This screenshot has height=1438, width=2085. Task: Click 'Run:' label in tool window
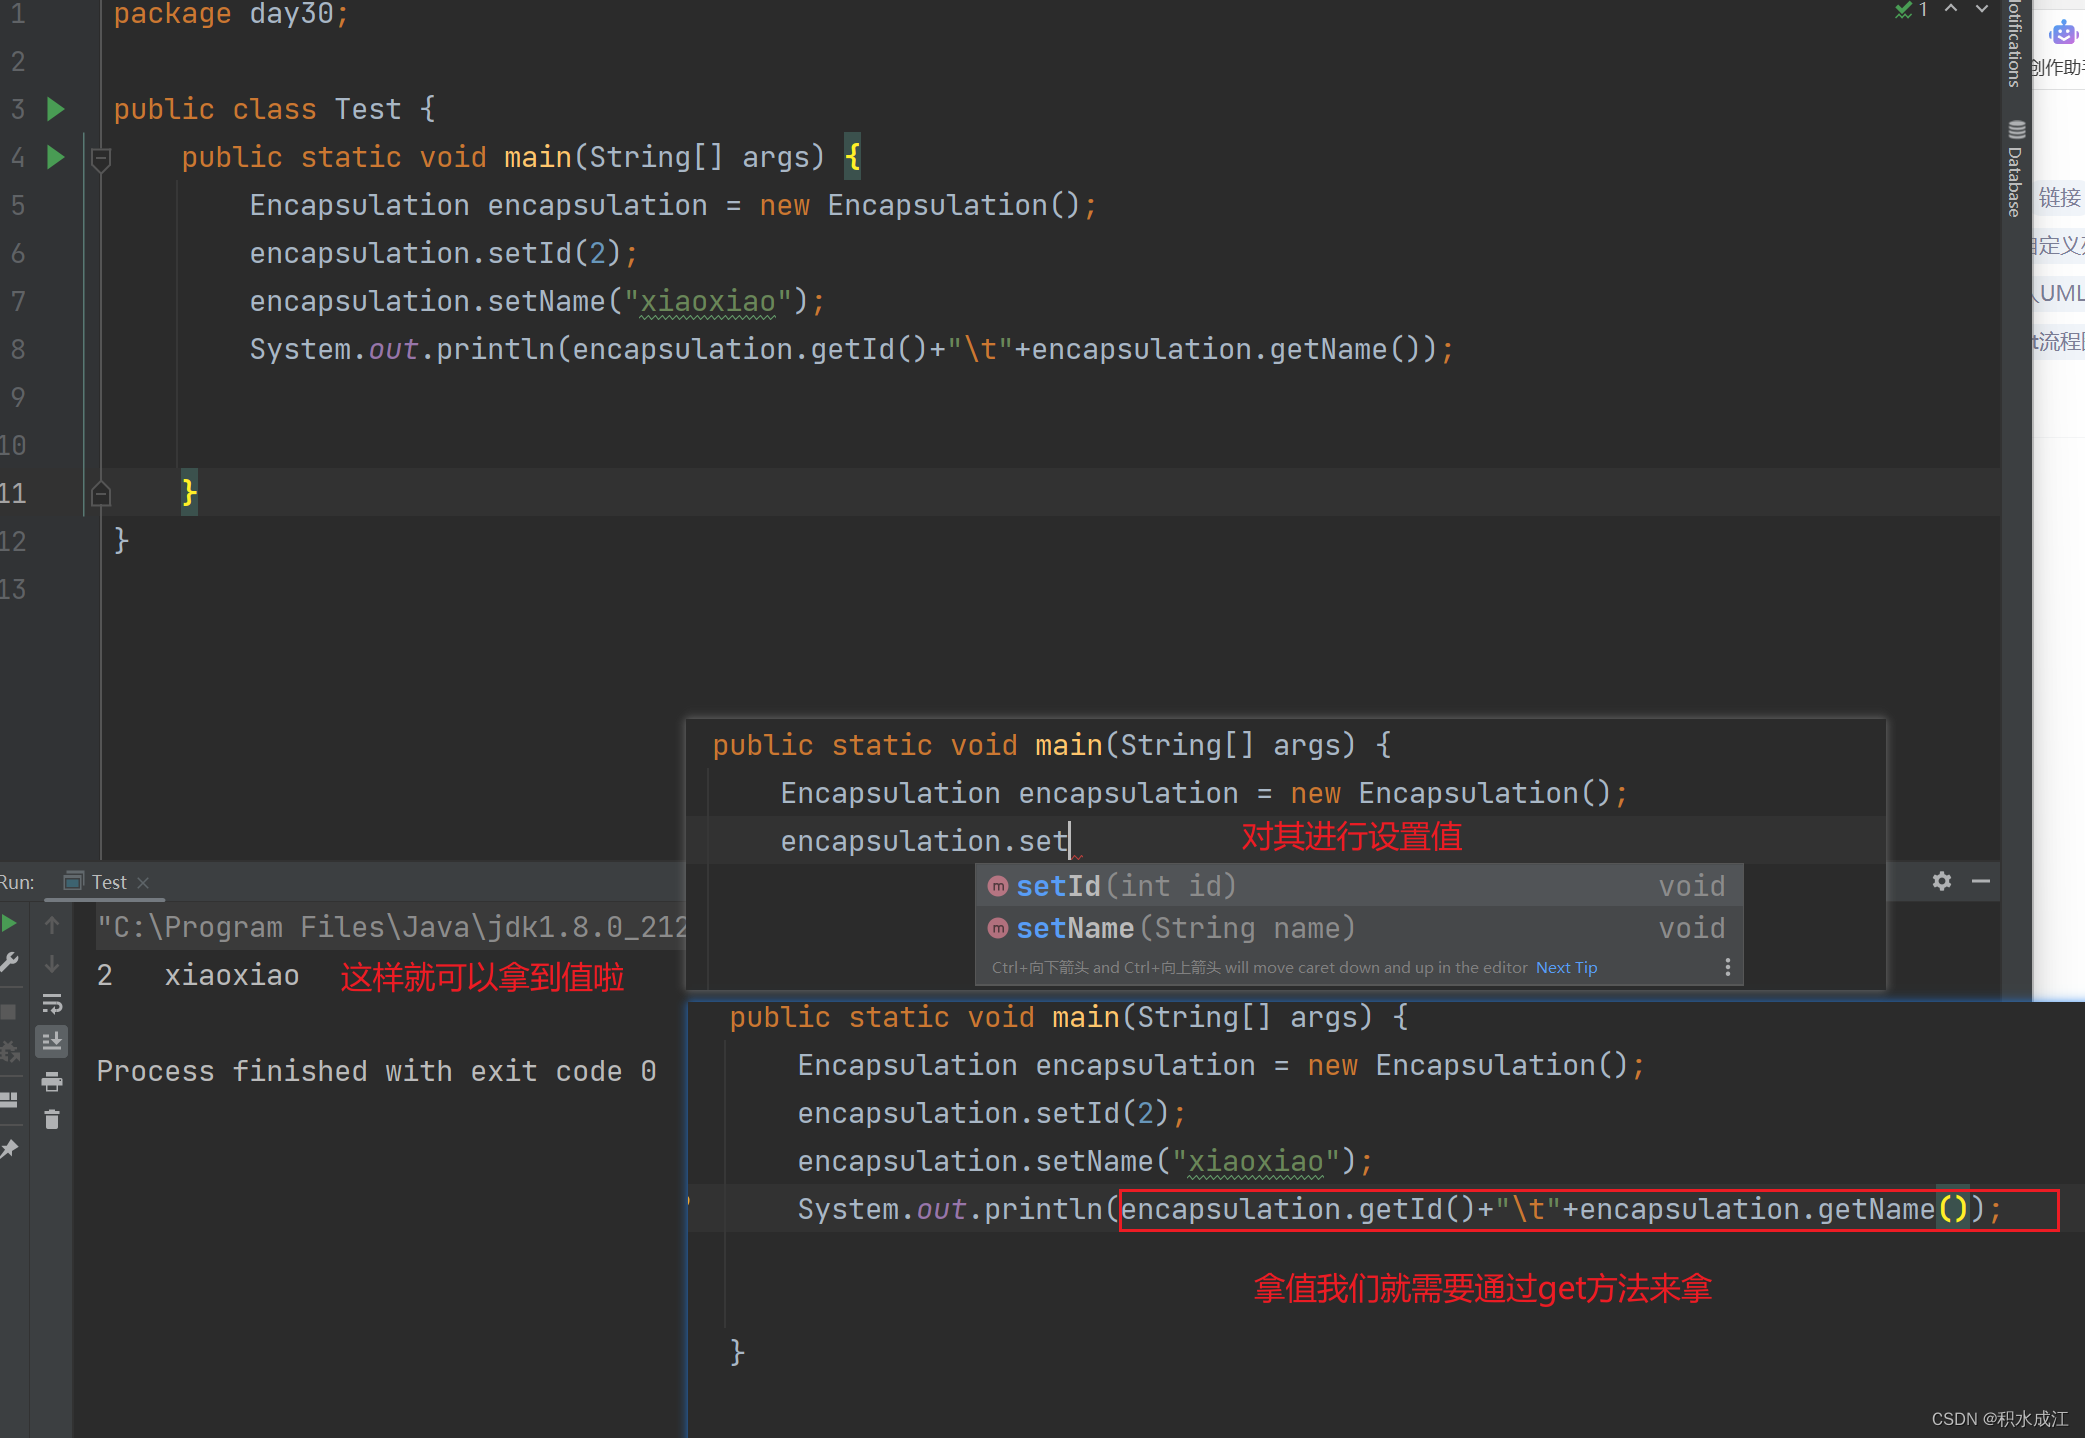click(x=17, y=882)
